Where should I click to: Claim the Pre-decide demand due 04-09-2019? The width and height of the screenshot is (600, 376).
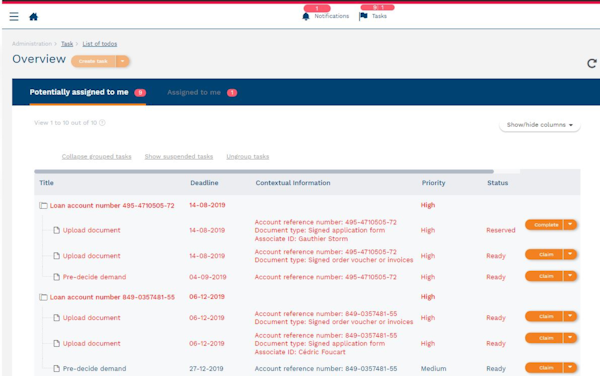[544, 276]
